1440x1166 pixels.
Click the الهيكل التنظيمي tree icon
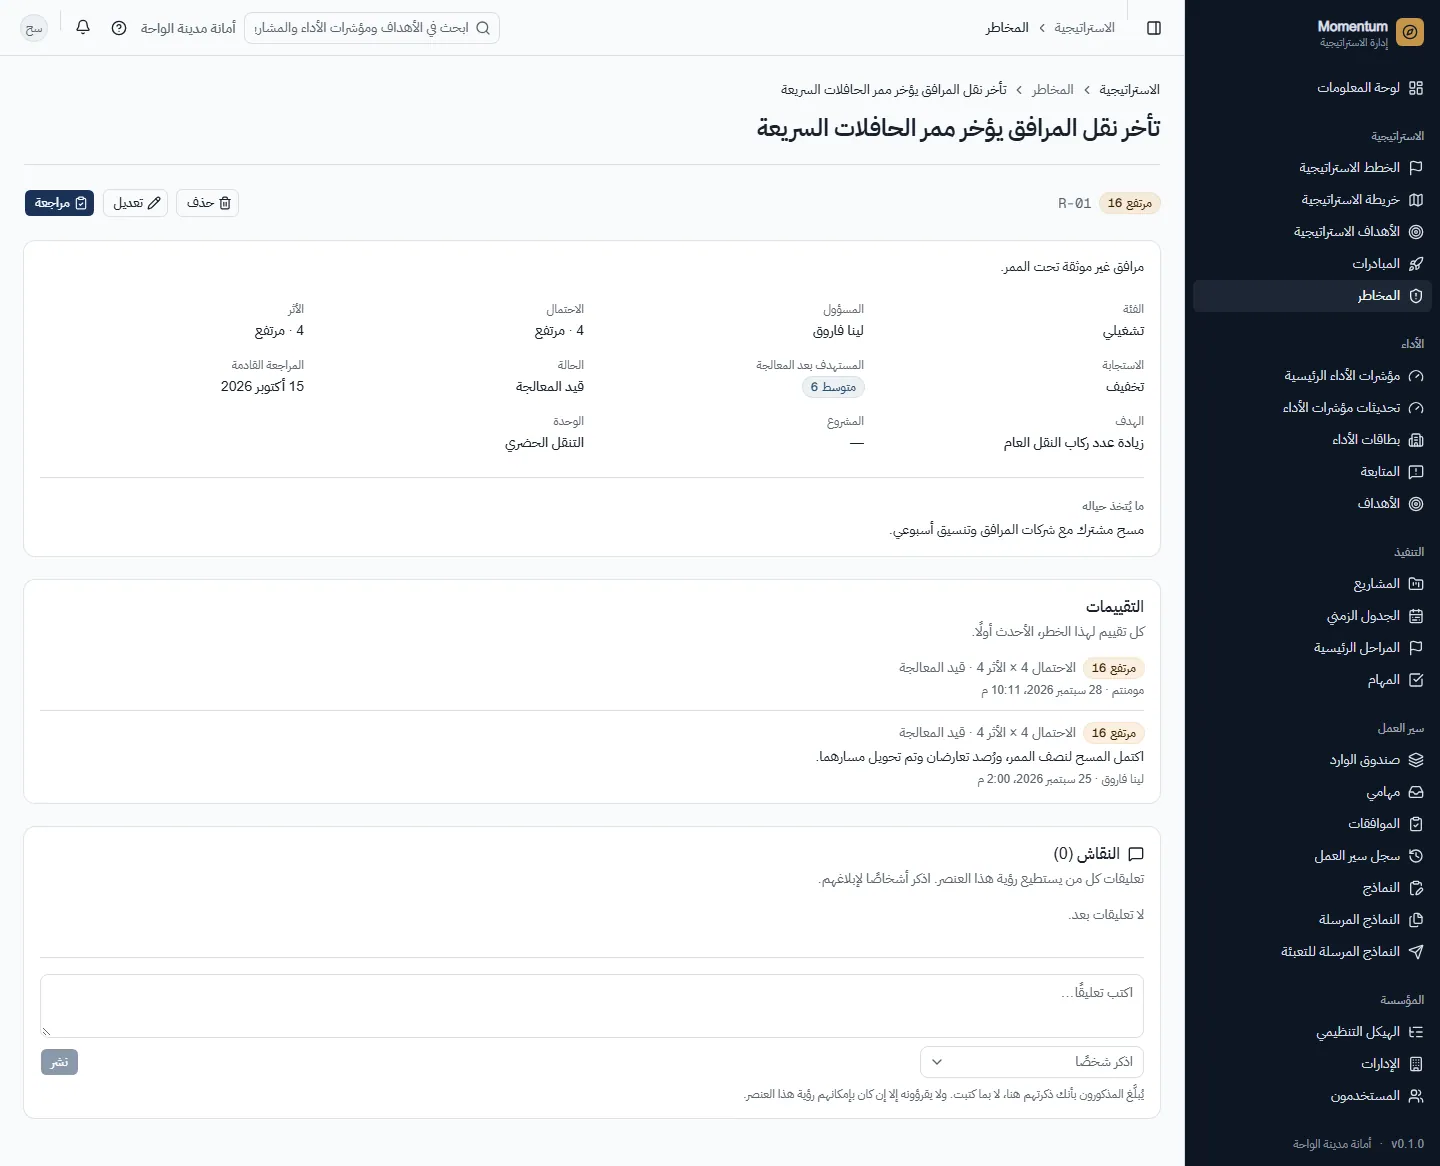(x=1415, y=1032)
